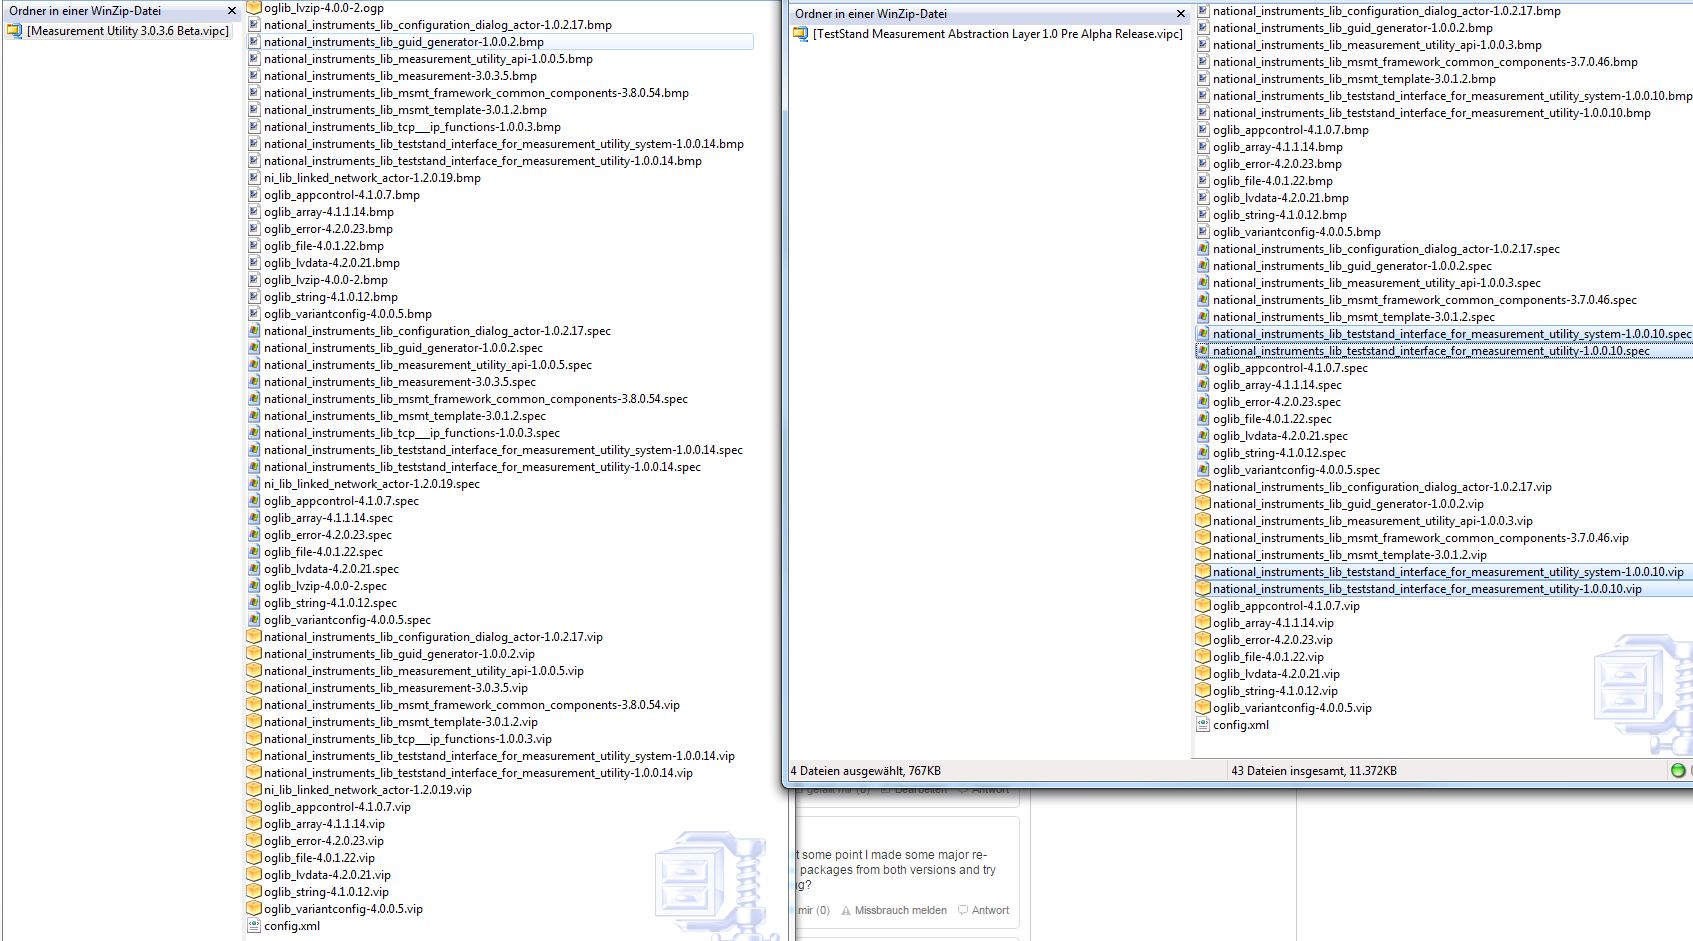Viewport: 1693px width, 941px height.
Task: Select teststand_interface_for_measurement_utility_system-1.0.0.10.vip
Action: pos(1448,572)
